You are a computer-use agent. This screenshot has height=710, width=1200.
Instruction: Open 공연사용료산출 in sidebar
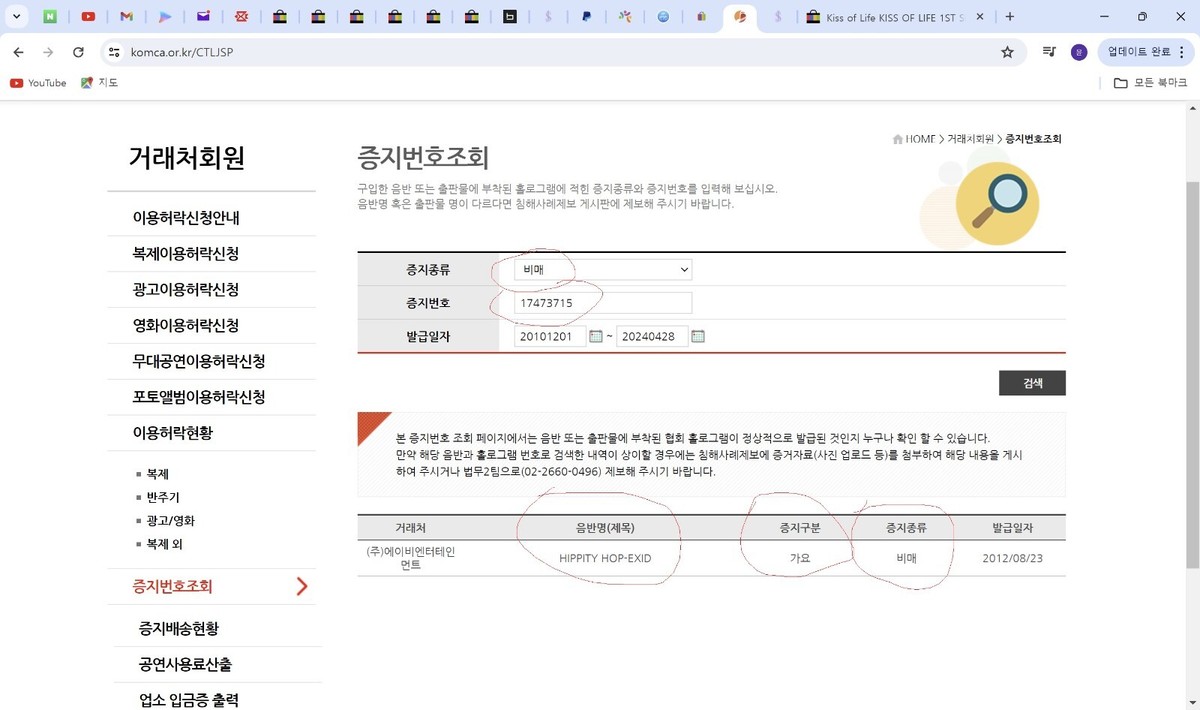tap(186, 665)
